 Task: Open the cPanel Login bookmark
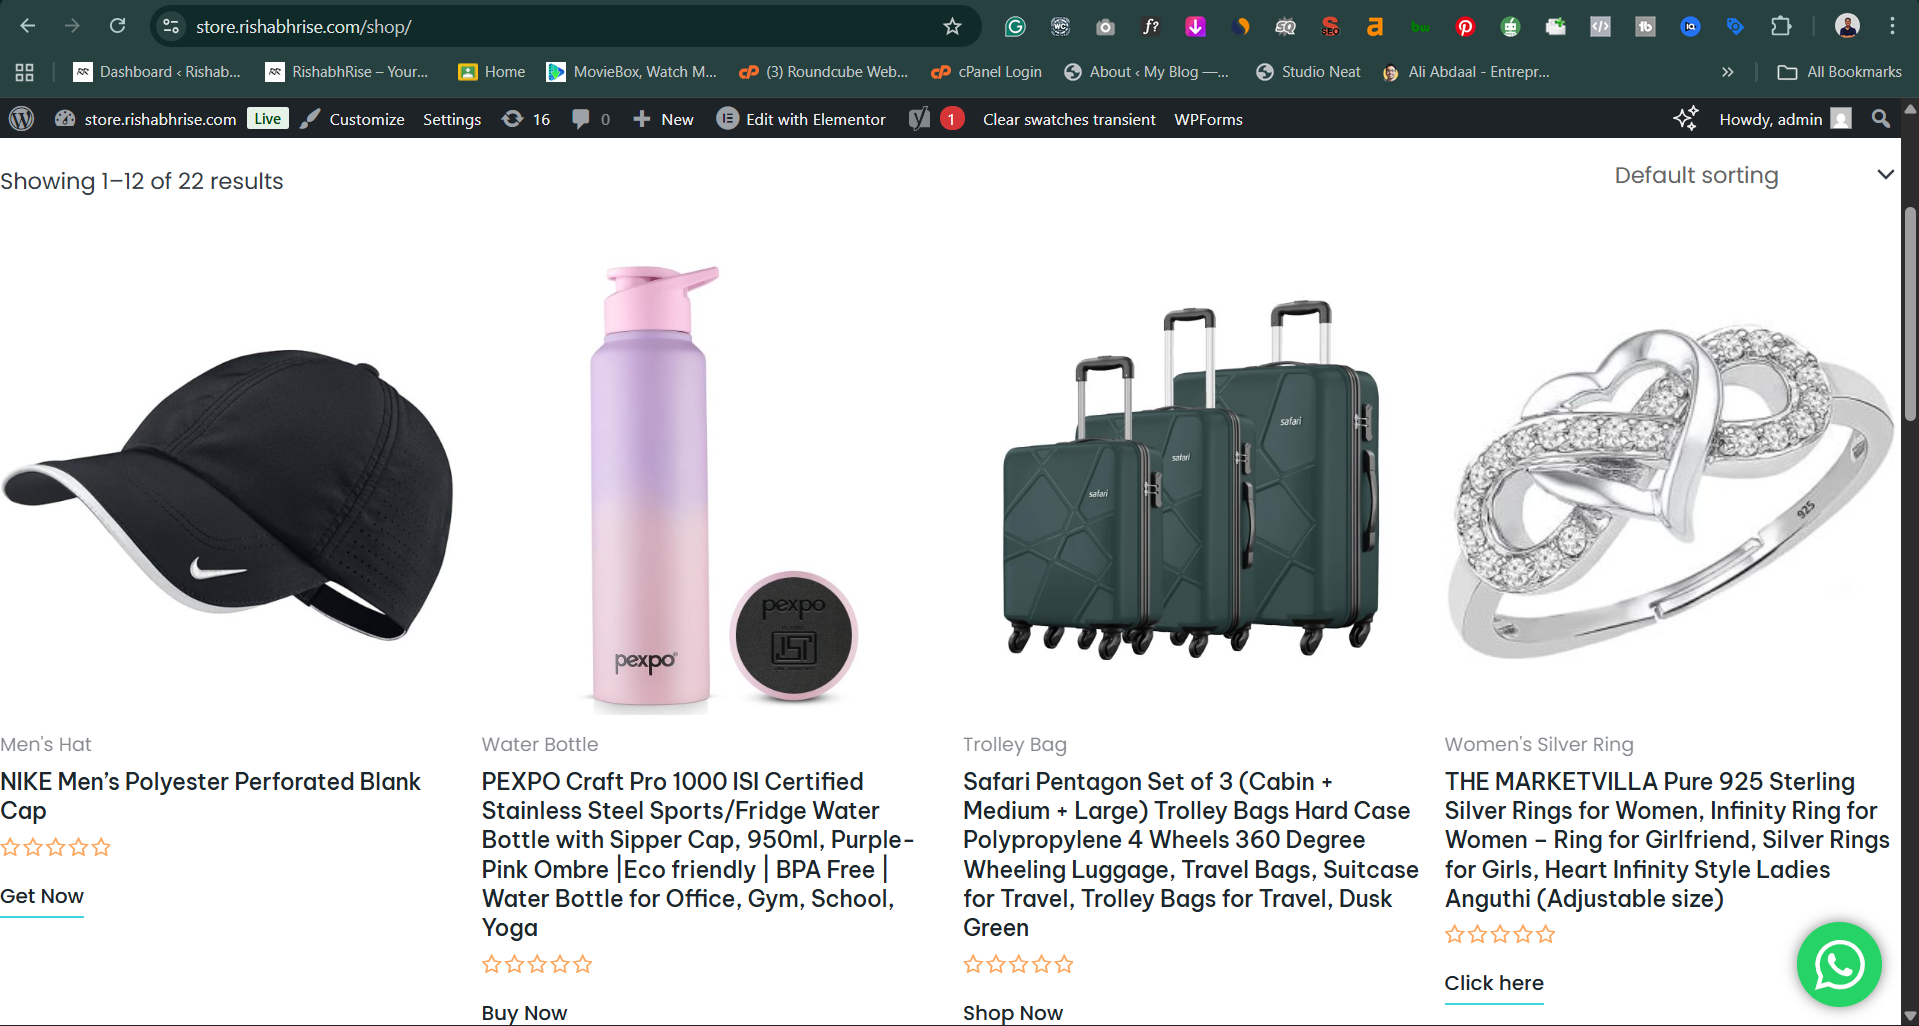pos(986,72)
